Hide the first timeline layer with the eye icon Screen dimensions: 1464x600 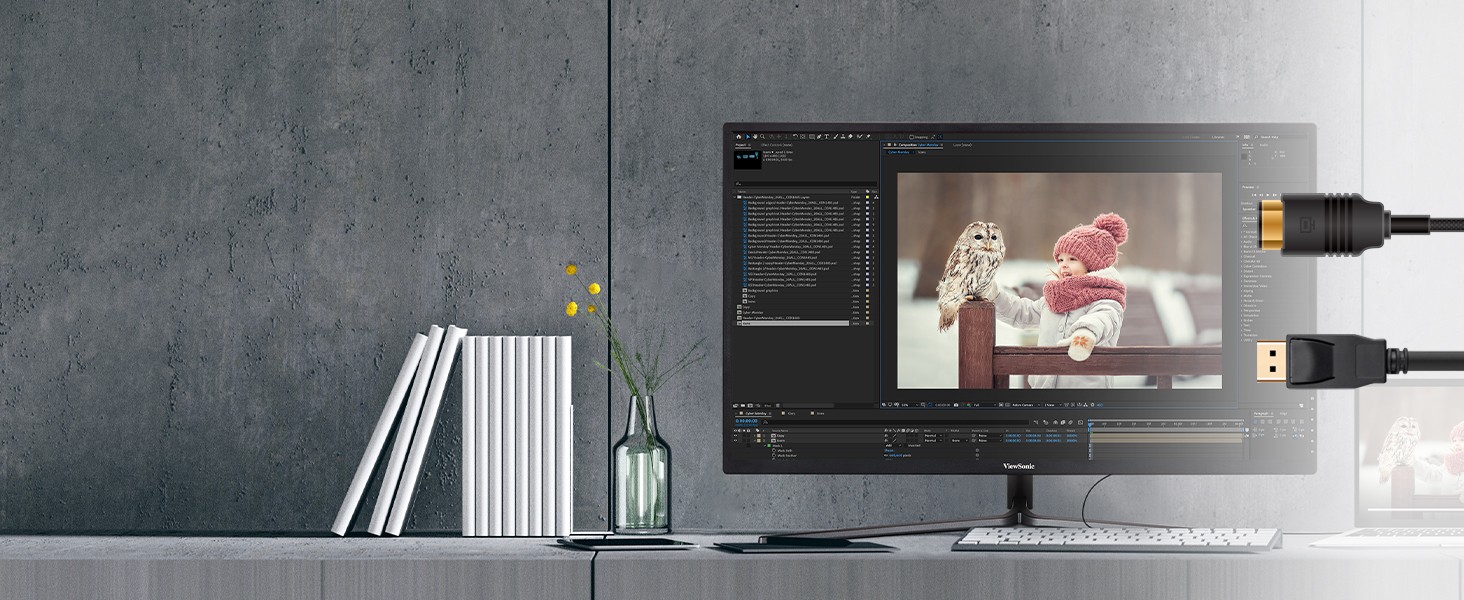(736, 435)
